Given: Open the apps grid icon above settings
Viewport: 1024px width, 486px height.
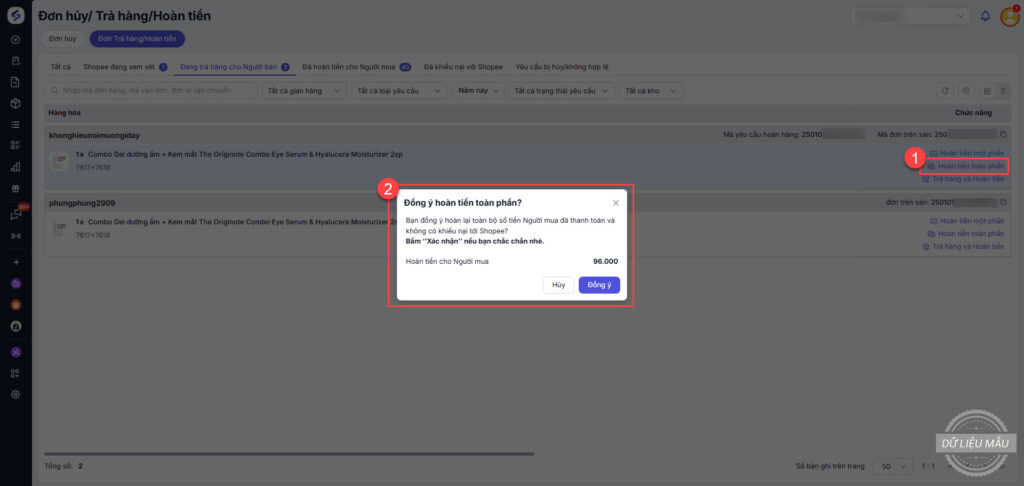Looking at the screenshot, I should click(x=16, y=374).
